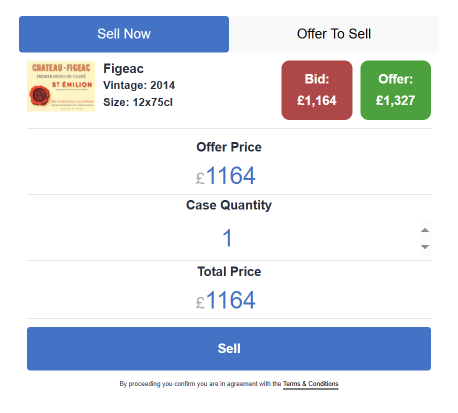Open the Terms & Conditions link

pos(311,384)
